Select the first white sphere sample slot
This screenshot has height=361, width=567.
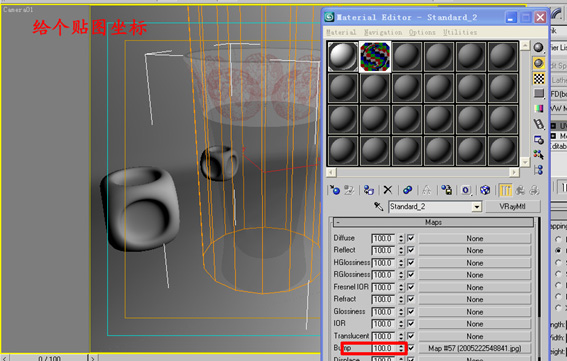click(343, 56)
